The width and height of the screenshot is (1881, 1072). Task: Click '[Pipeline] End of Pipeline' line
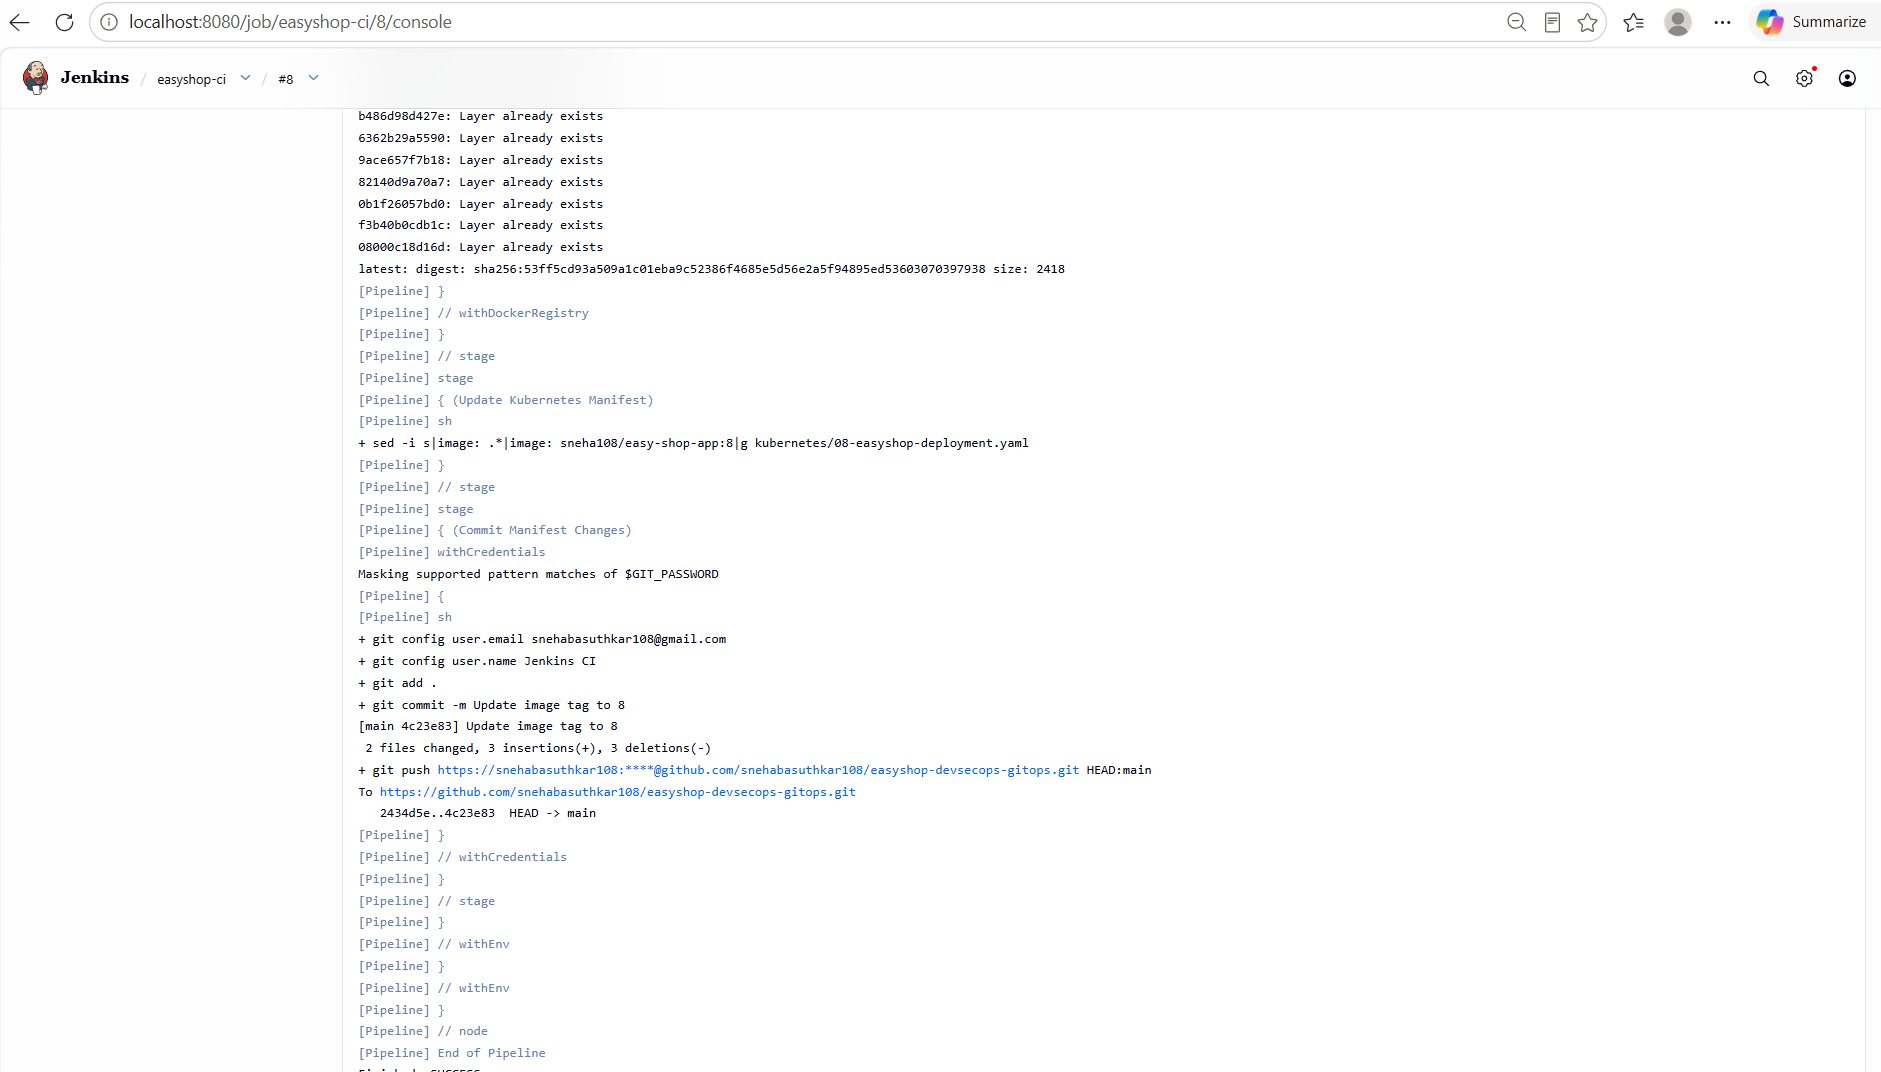[452, 1053]
